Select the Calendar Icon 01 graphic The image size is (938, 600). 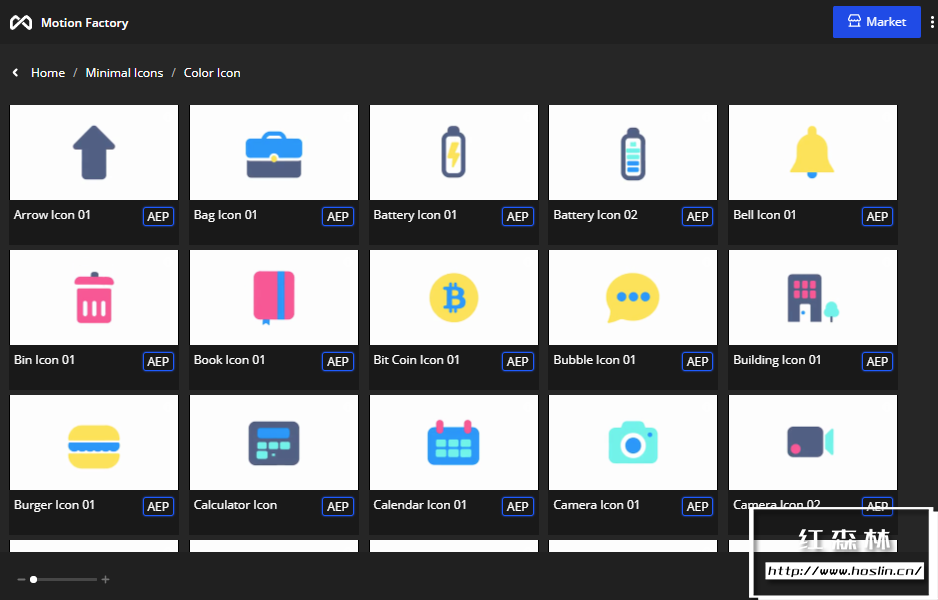click(454, 443)
